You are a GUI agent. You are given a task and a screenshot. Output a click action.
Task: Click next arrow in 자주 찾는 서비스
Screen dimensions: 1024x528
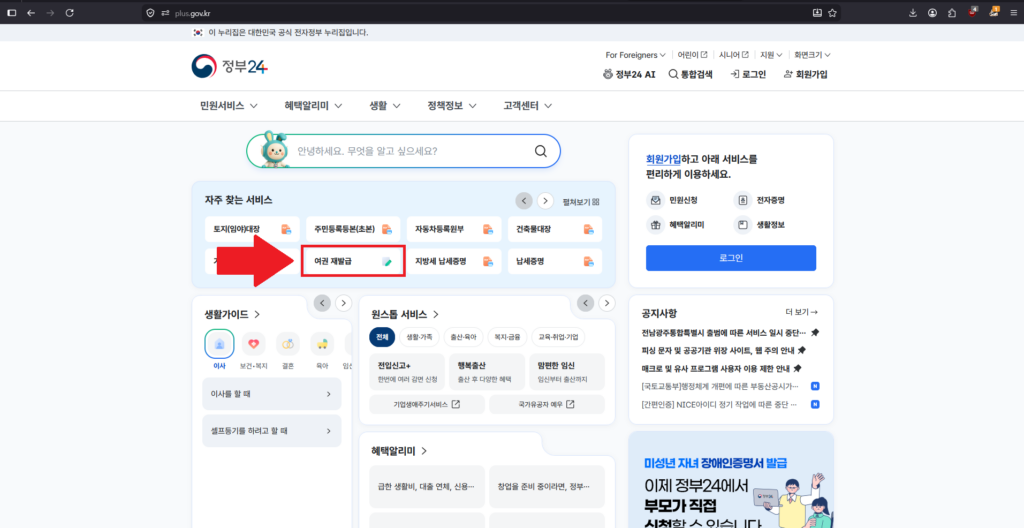[x=545, y=201]
